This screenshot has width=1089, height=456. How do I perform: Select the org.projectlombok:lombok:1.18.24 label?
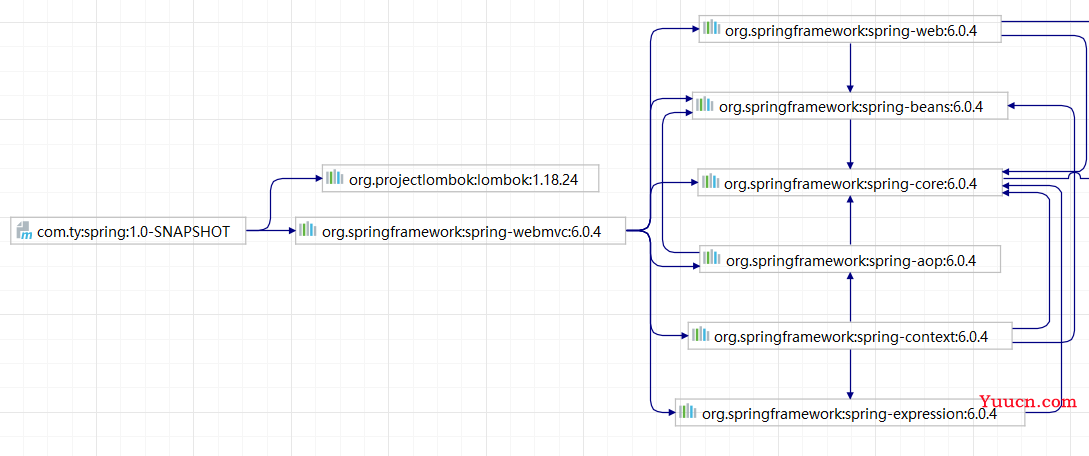(464, 180)
